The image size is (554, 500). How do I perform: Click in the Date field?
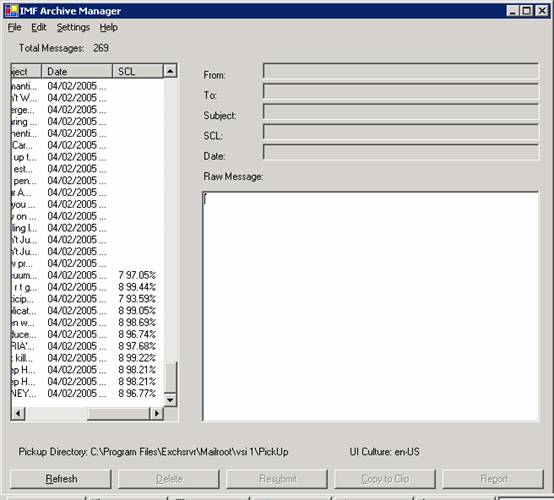401,152
